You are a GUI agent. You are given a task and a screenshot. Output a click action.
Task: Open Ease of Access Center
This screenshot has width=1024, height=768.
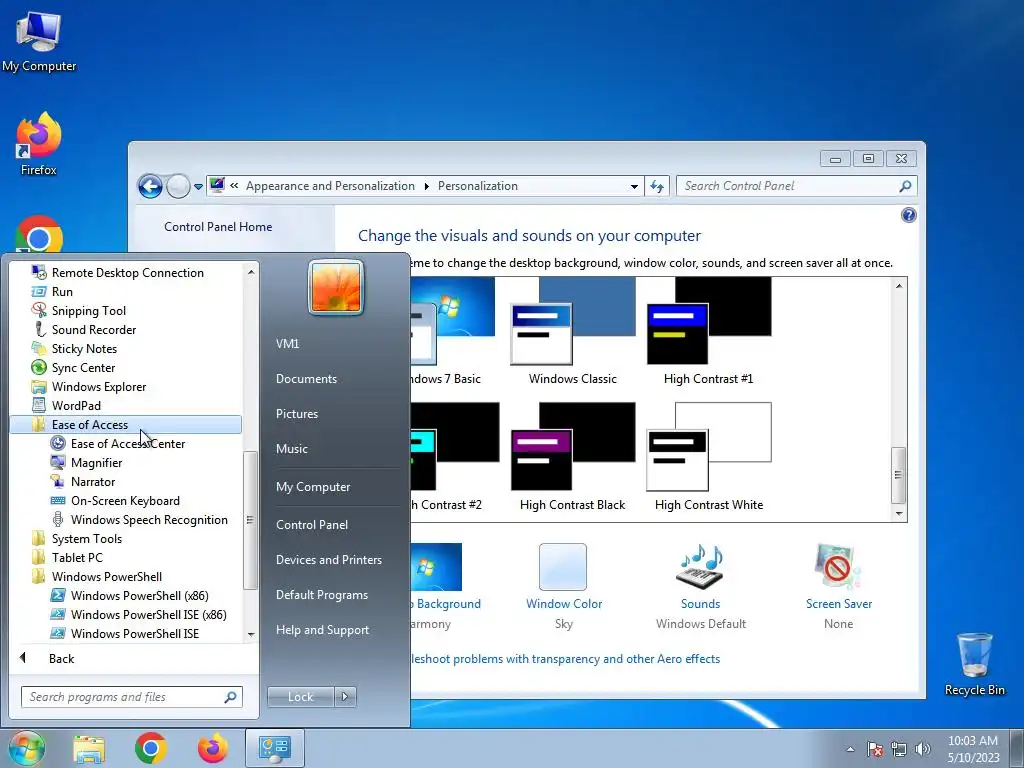click(x=118, y=443)
